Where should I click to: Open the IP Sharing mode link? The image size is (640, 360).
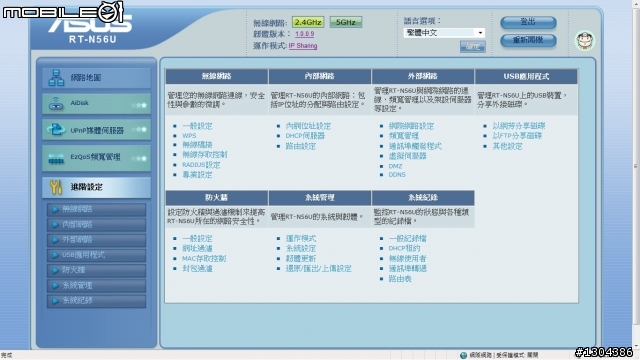coord(303,46)
